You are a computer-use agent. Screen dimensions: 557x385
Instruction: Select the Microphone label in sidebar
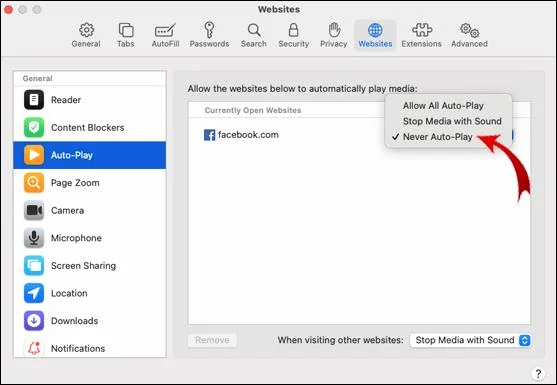(x=76, y=238)
